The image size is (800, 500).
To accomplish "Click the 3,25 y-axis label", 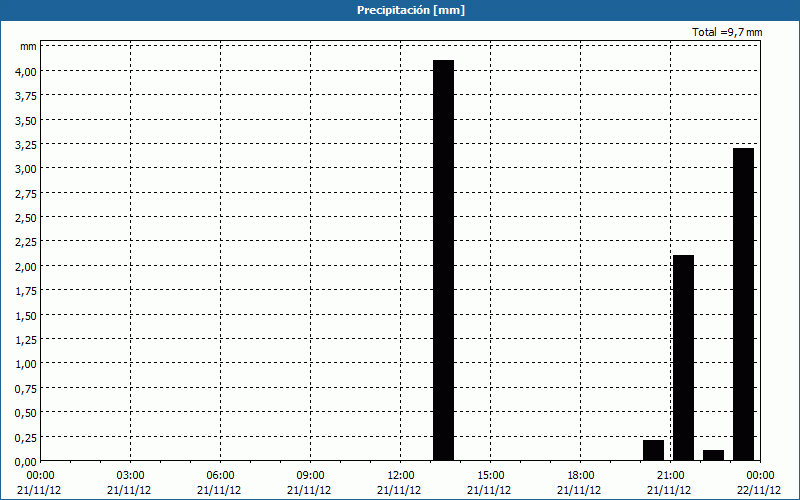I will [26, 145].
